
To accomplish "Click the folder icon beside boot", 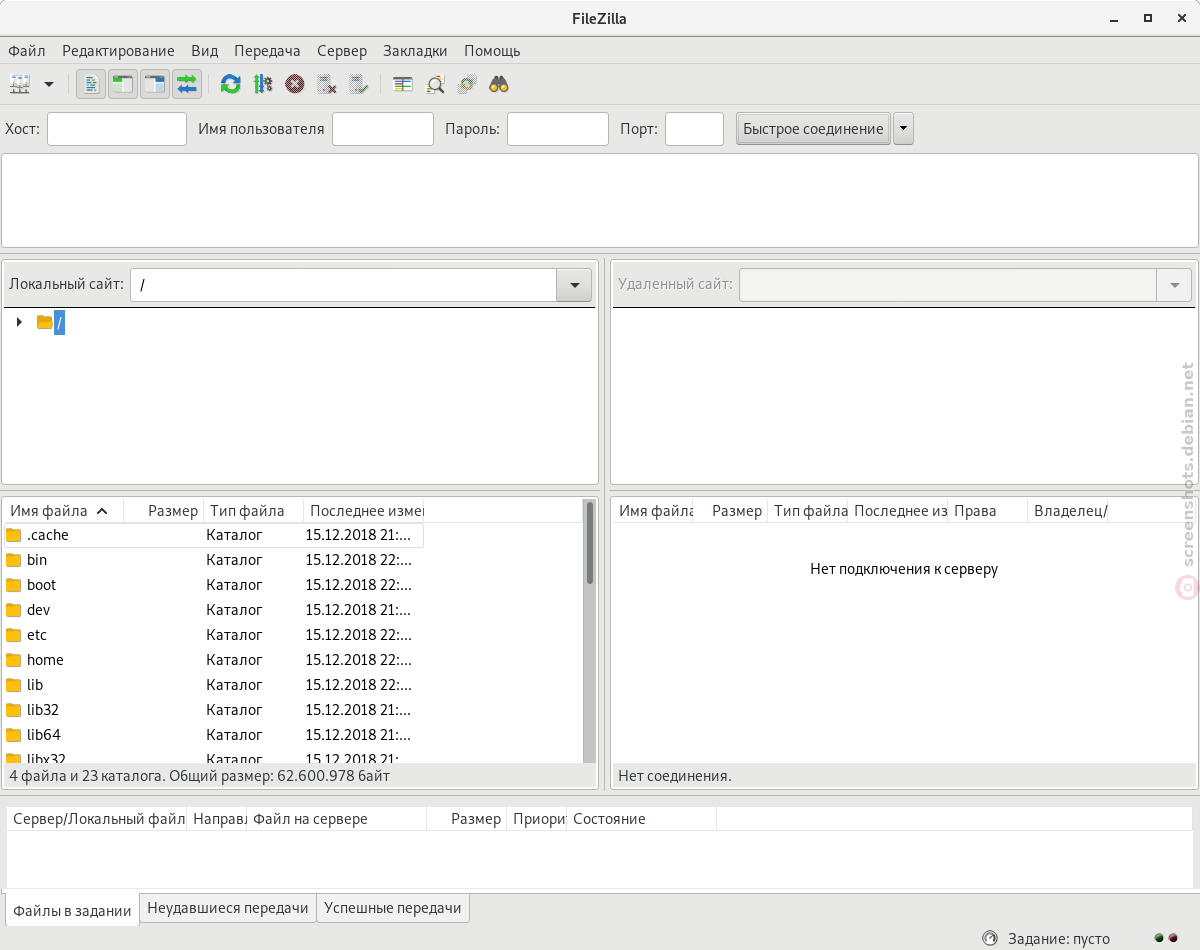I will (x=13, y=585).
